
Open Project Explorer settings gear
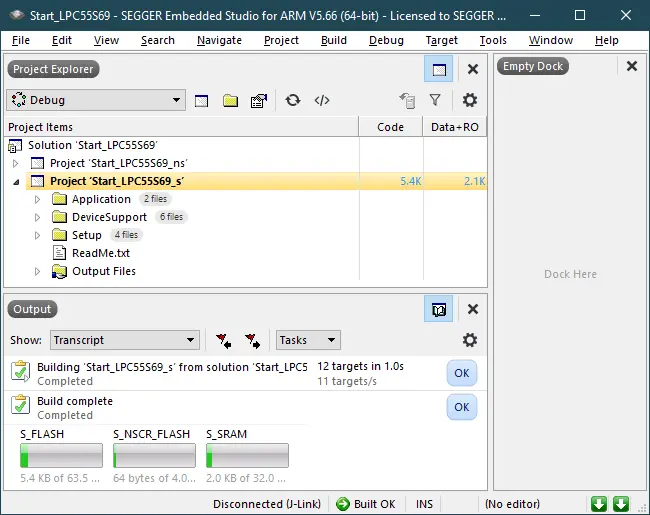469,100
